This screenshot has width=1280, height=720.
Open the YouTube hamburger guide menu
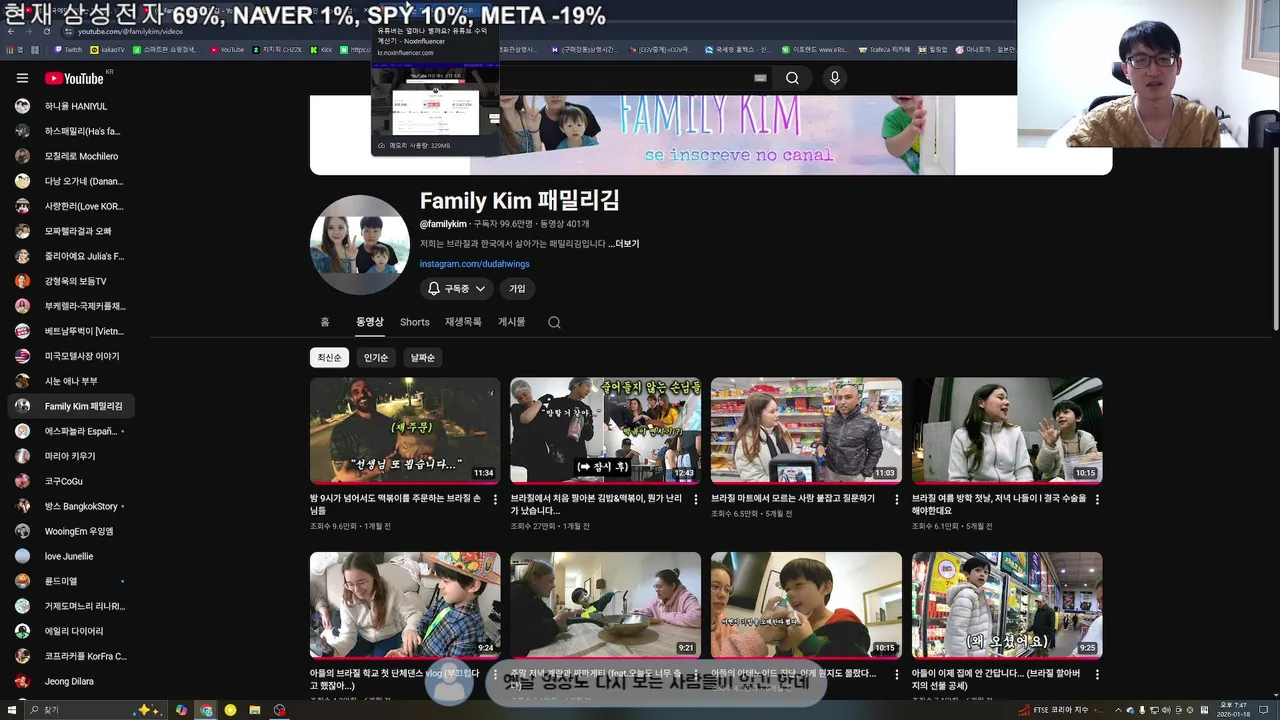coord(22,78)
